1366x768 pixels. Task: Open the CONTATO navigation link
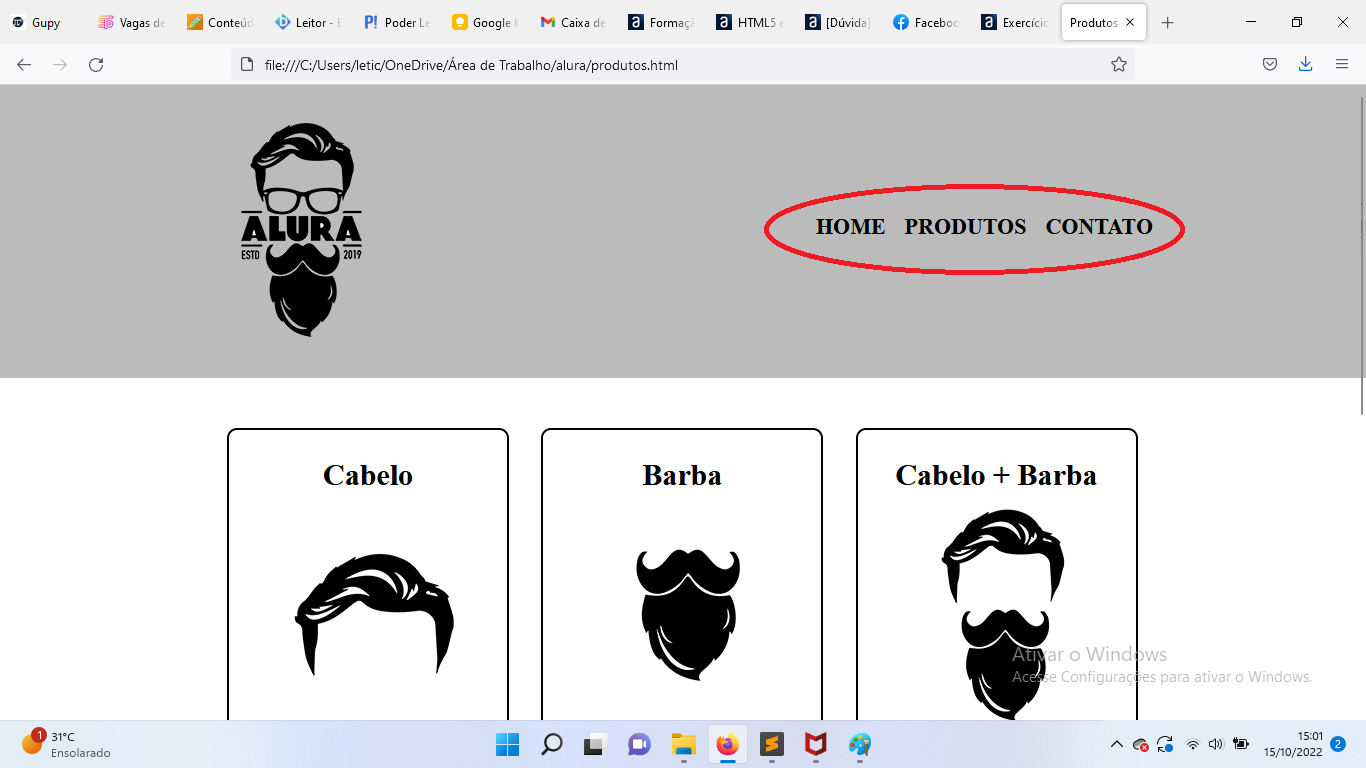pyautogui.click(x=1099, y=227)
